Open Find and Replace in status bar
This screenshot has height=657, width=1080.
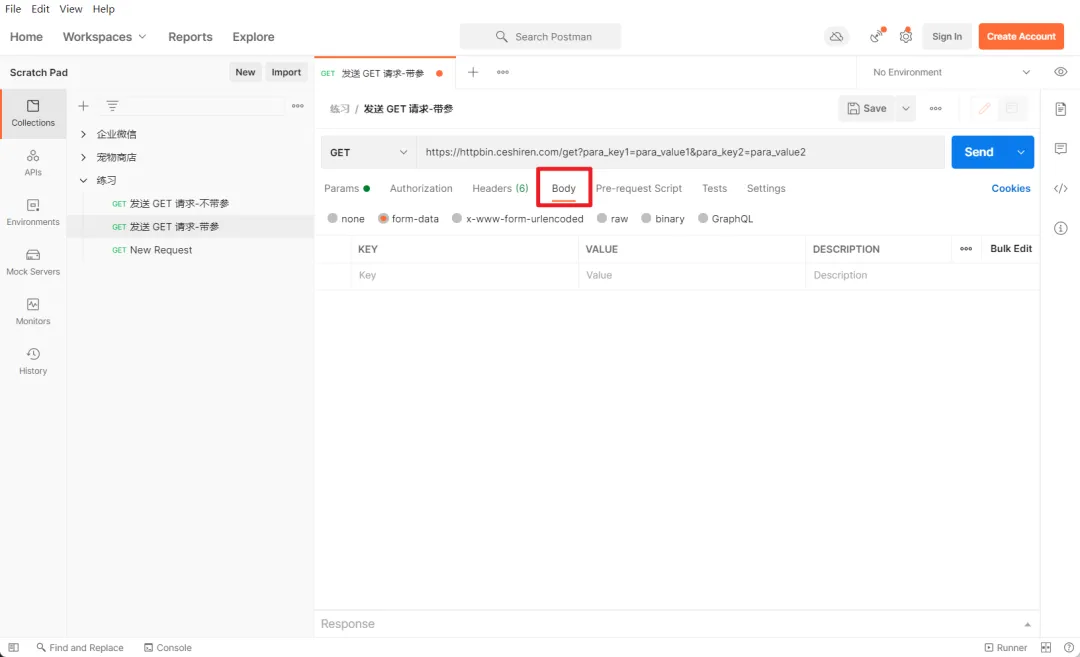point(80,647)
